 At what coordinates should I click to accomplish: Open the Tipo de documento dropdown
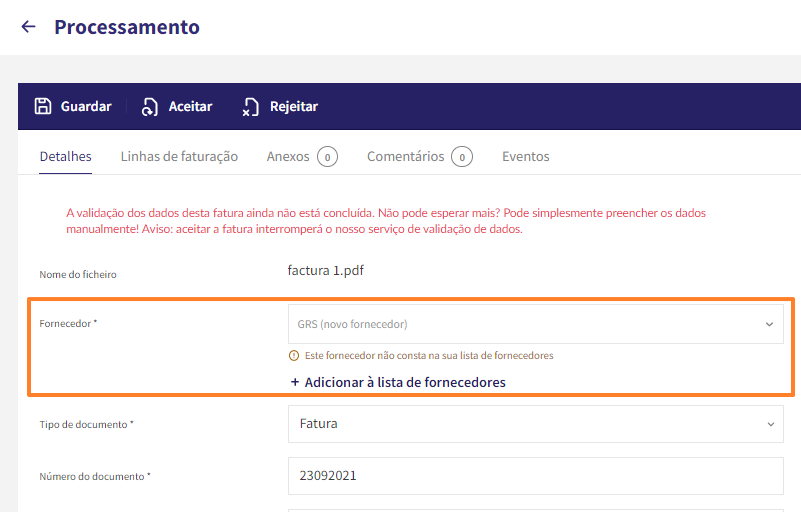(535, 424)
